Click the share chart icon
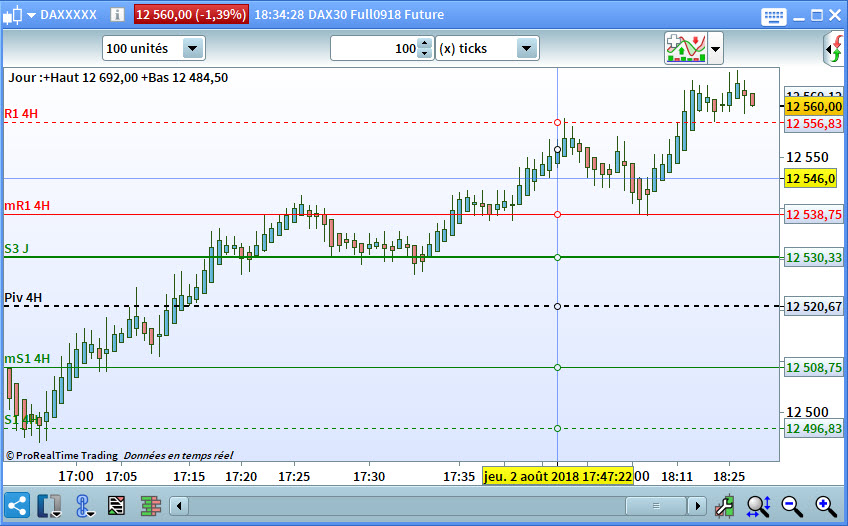The image size is (848, 526). click(17, 506)
